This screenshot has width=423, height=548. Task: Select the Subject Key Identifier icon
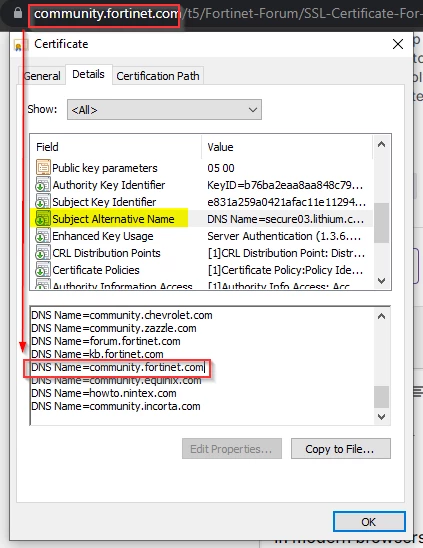coord(43,202)
